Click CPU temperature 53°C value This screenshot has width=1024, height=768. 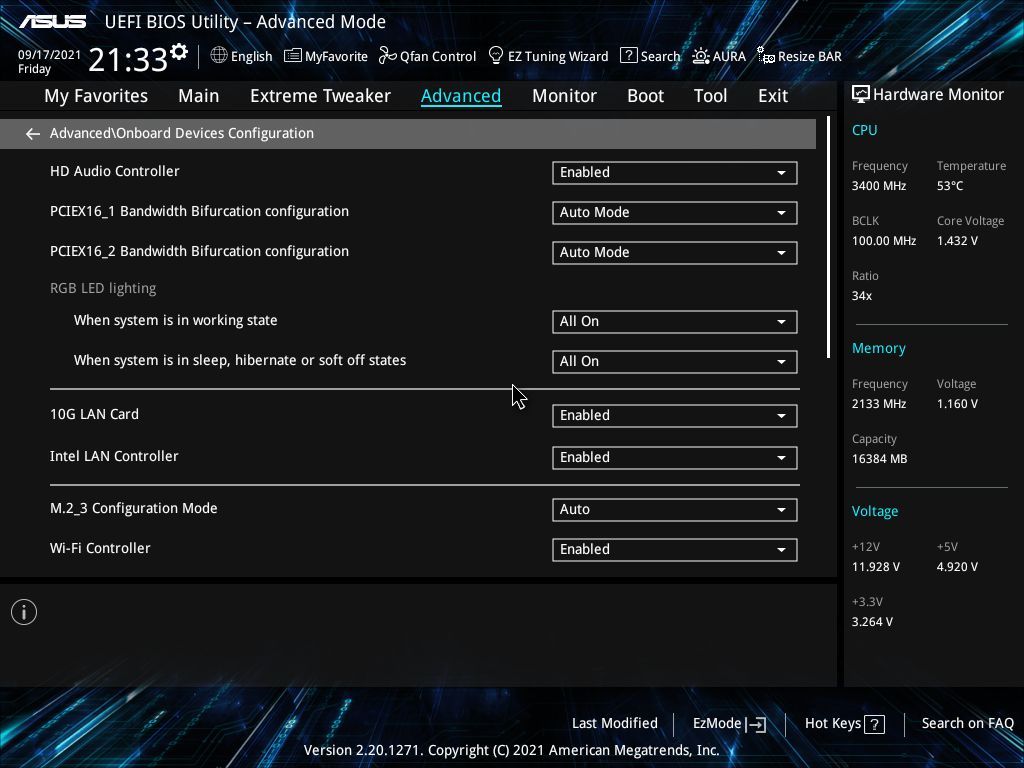[950, 185]
